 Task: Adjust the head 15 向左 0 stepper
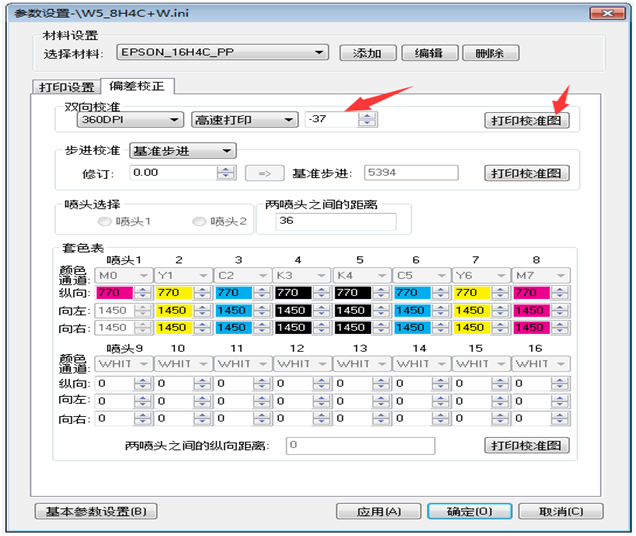[x=501, y=401]
